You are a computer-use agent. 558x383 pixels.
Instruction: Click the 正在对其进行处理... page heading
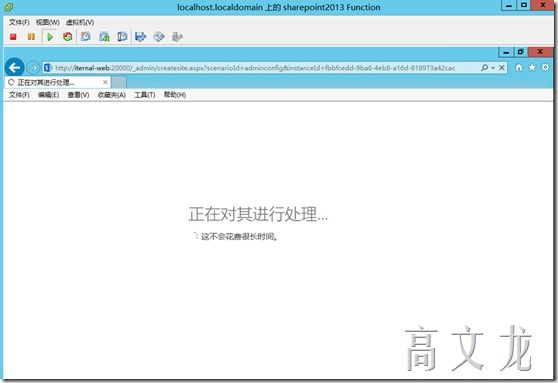click(x=258, y=214)
